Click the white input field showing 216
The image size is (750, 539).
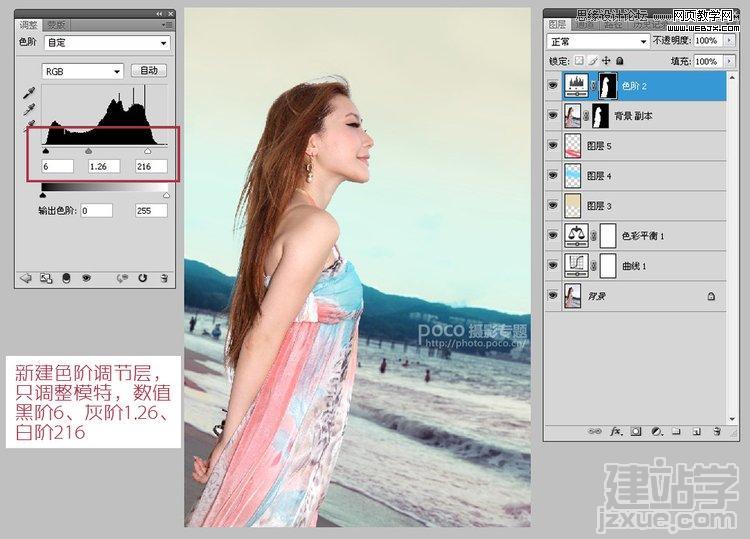(151, 166)
